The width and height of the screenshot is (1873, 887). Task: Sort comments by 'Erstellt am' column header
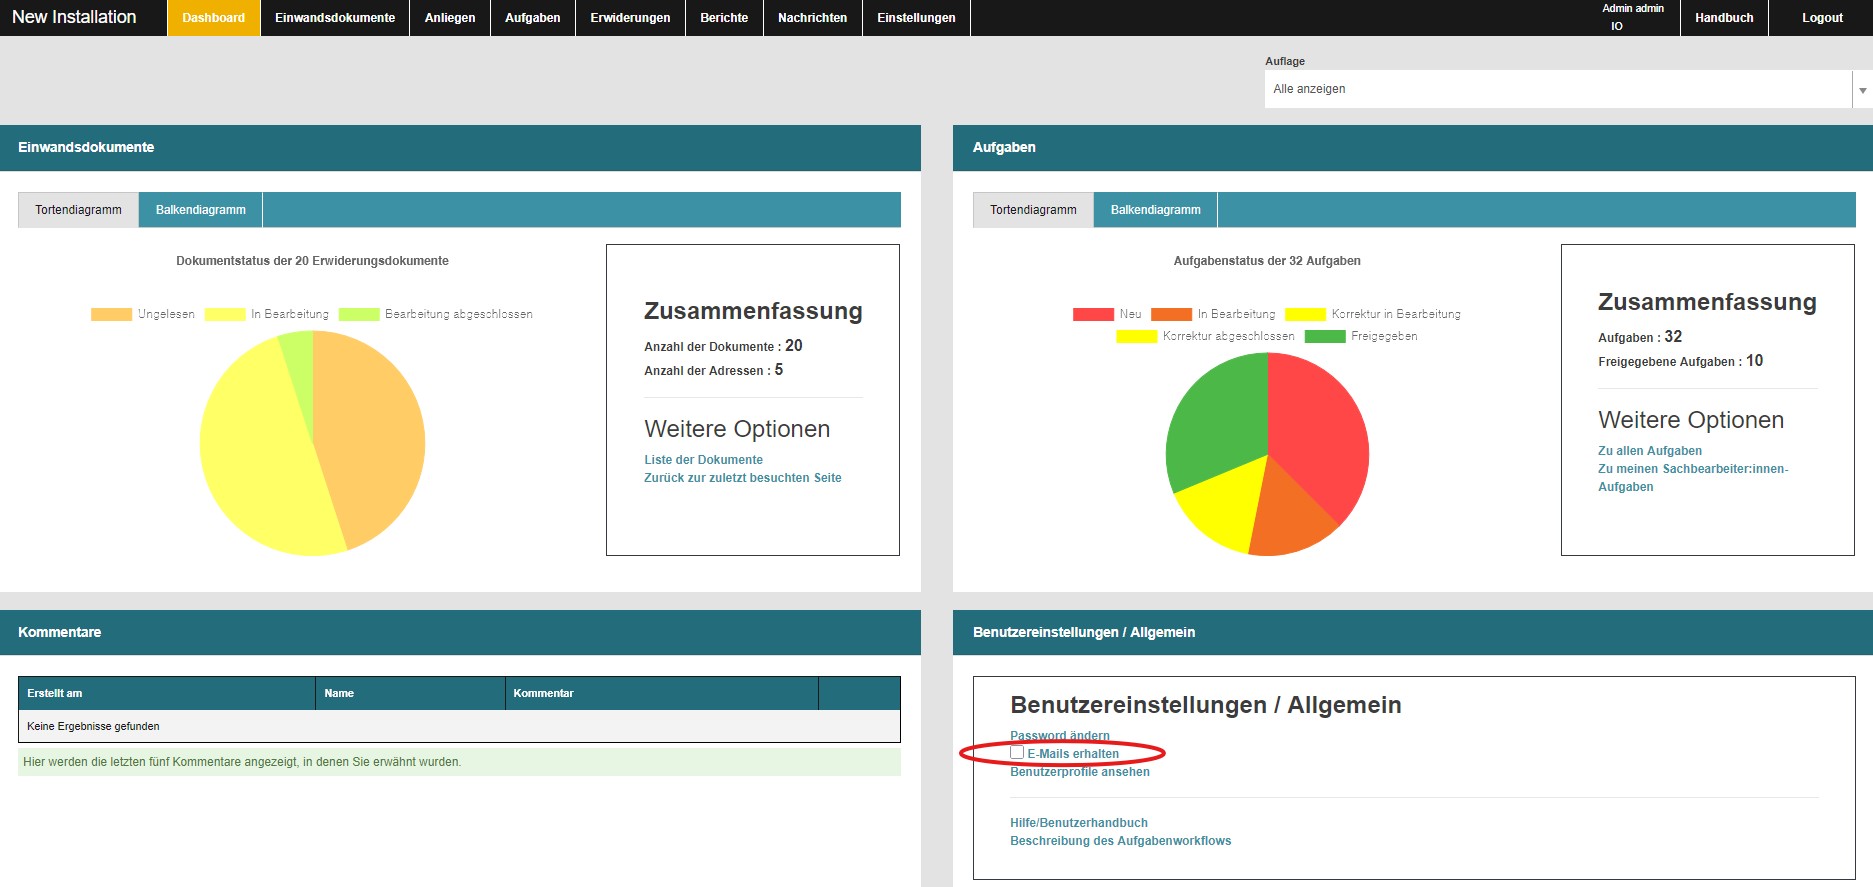[x=55, y=693]
